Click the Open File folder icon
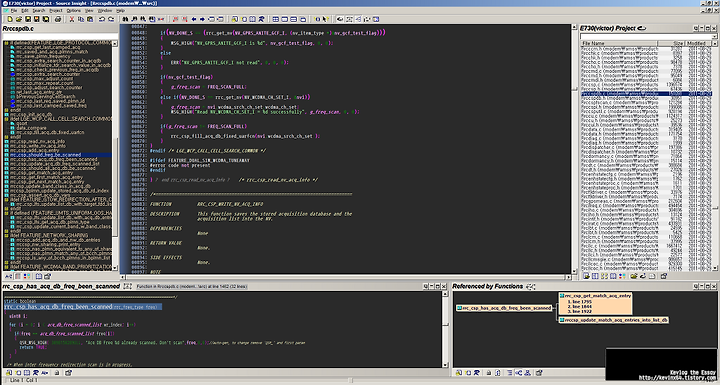 [x=18, y=19]
